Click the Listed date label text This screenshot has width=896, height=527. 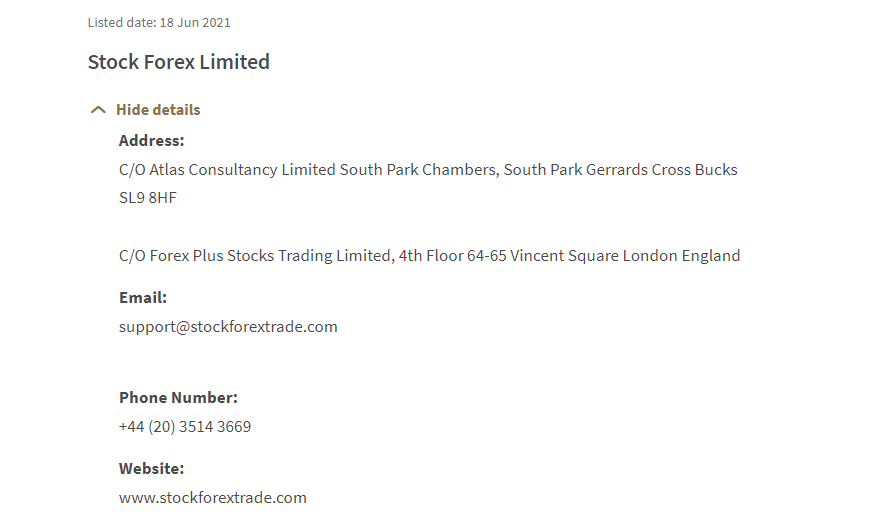pyautogui.click(x=121, y=22)
